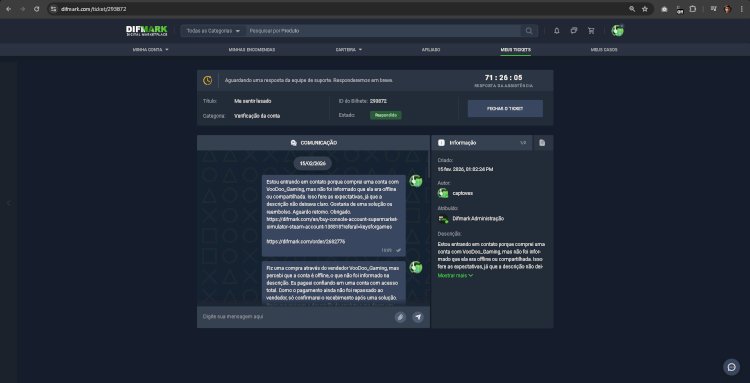This screenshot has height=383, width=750.
Task: Expand description with Mostrar mais
Action: point(455,275)
